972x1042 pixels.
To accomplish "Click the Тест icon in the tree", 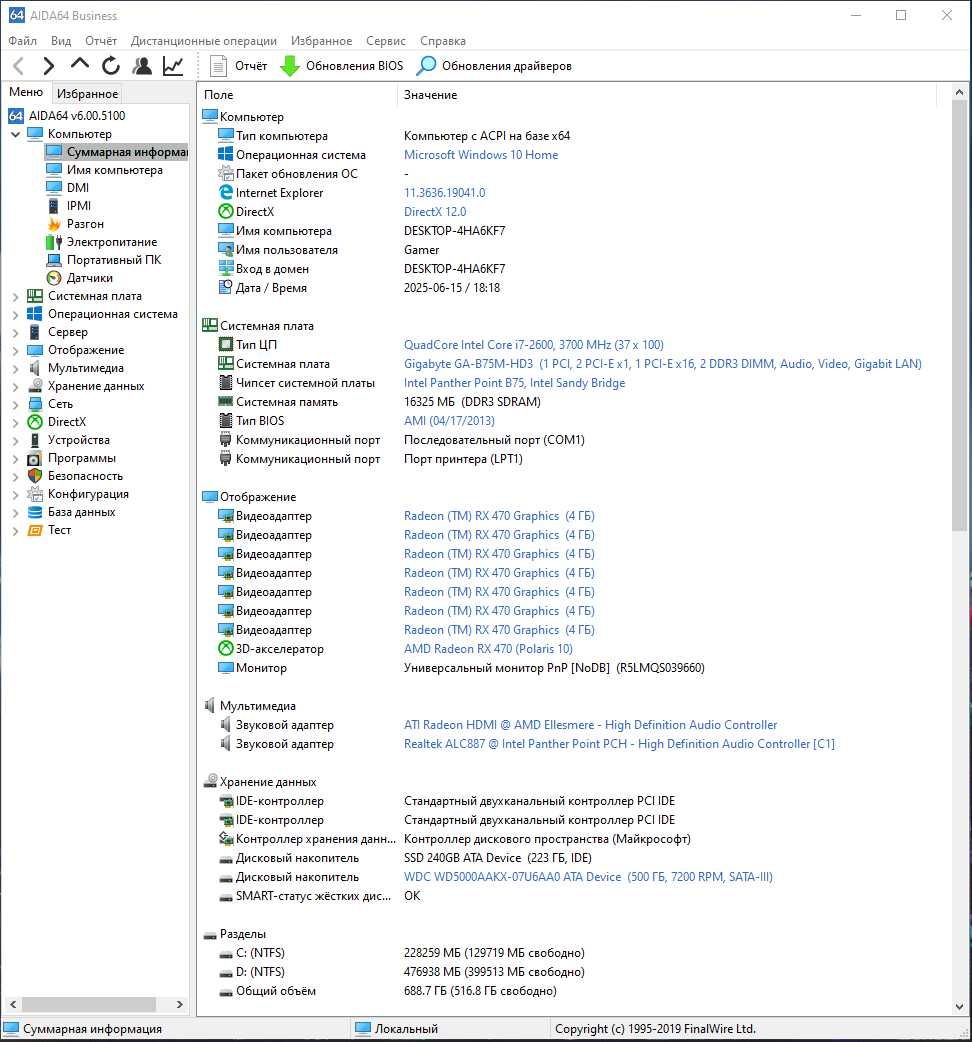I will coord(35,530).
